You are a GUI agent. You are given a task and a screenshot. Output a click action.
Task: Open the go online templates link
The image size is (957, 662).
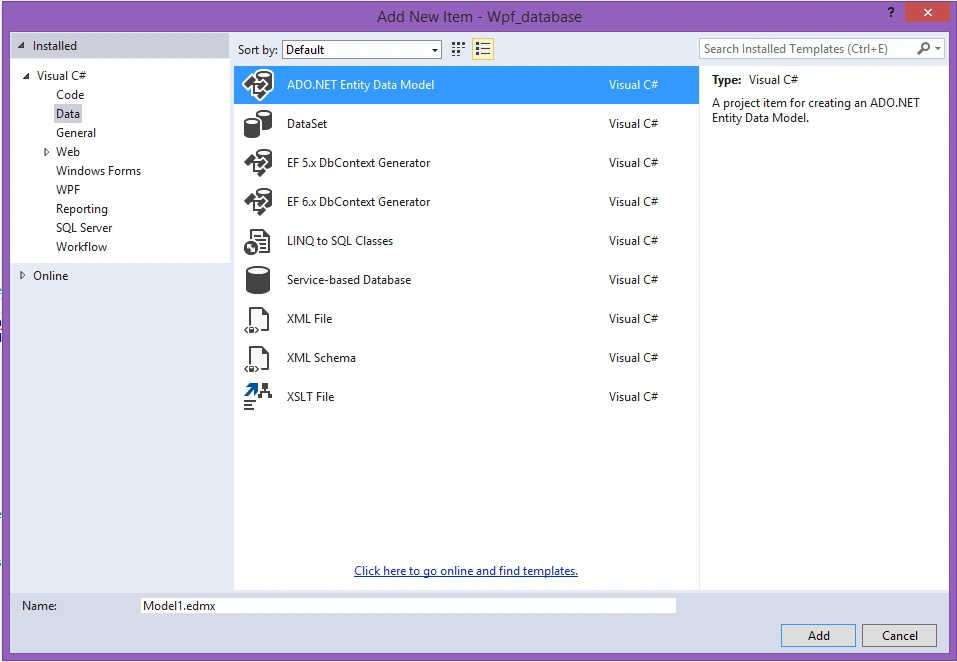click(466, 571)
